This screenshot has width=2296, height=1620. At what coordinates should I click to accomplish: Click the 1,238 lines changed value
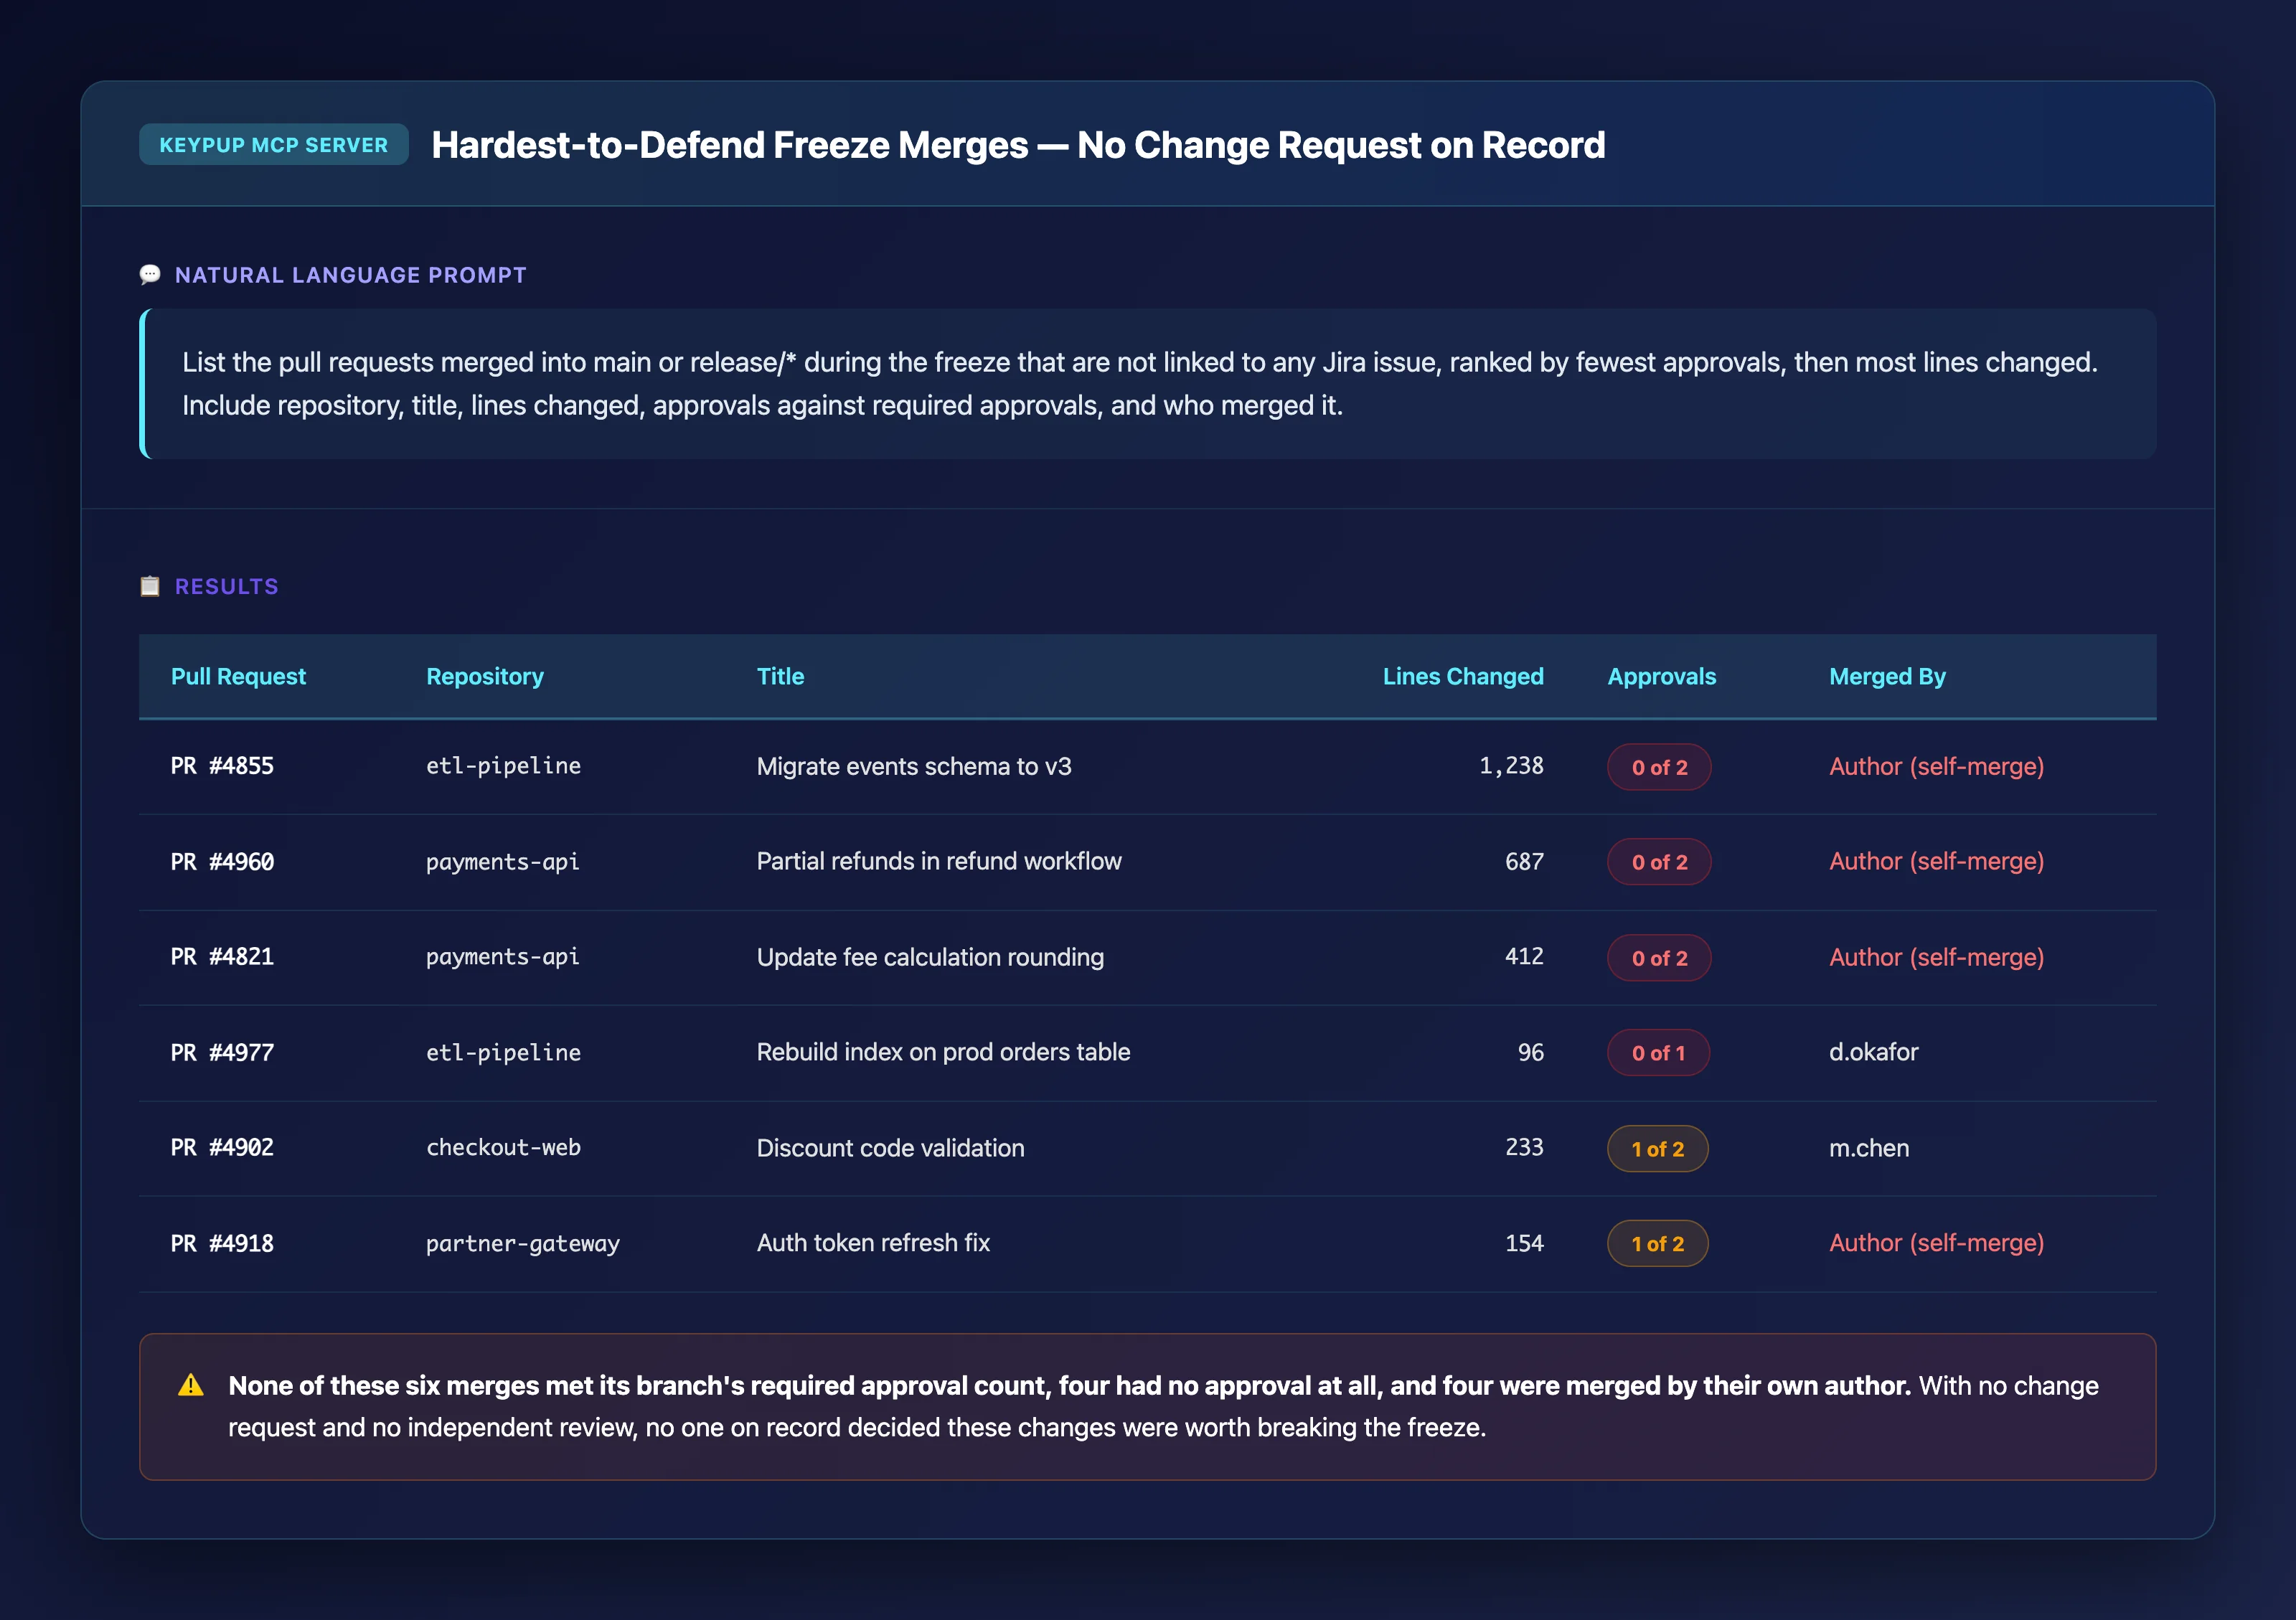1511,766
